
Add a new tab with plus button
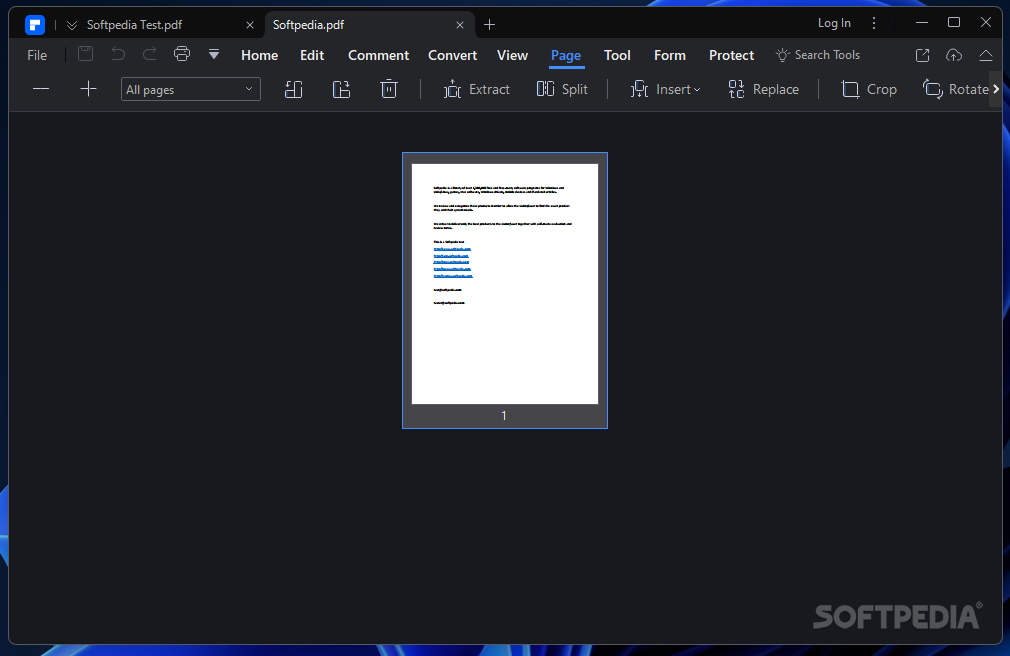[489, 24]
